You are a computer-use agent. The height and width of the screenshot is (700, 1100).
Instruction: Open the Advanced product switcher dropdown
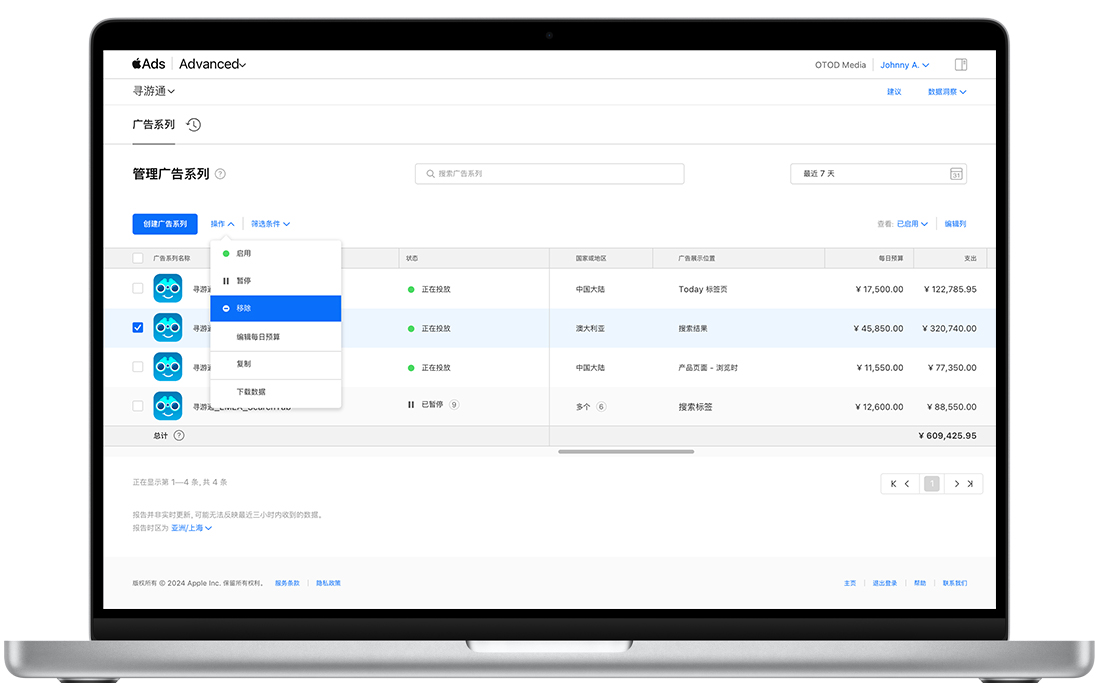coord(213,64)
